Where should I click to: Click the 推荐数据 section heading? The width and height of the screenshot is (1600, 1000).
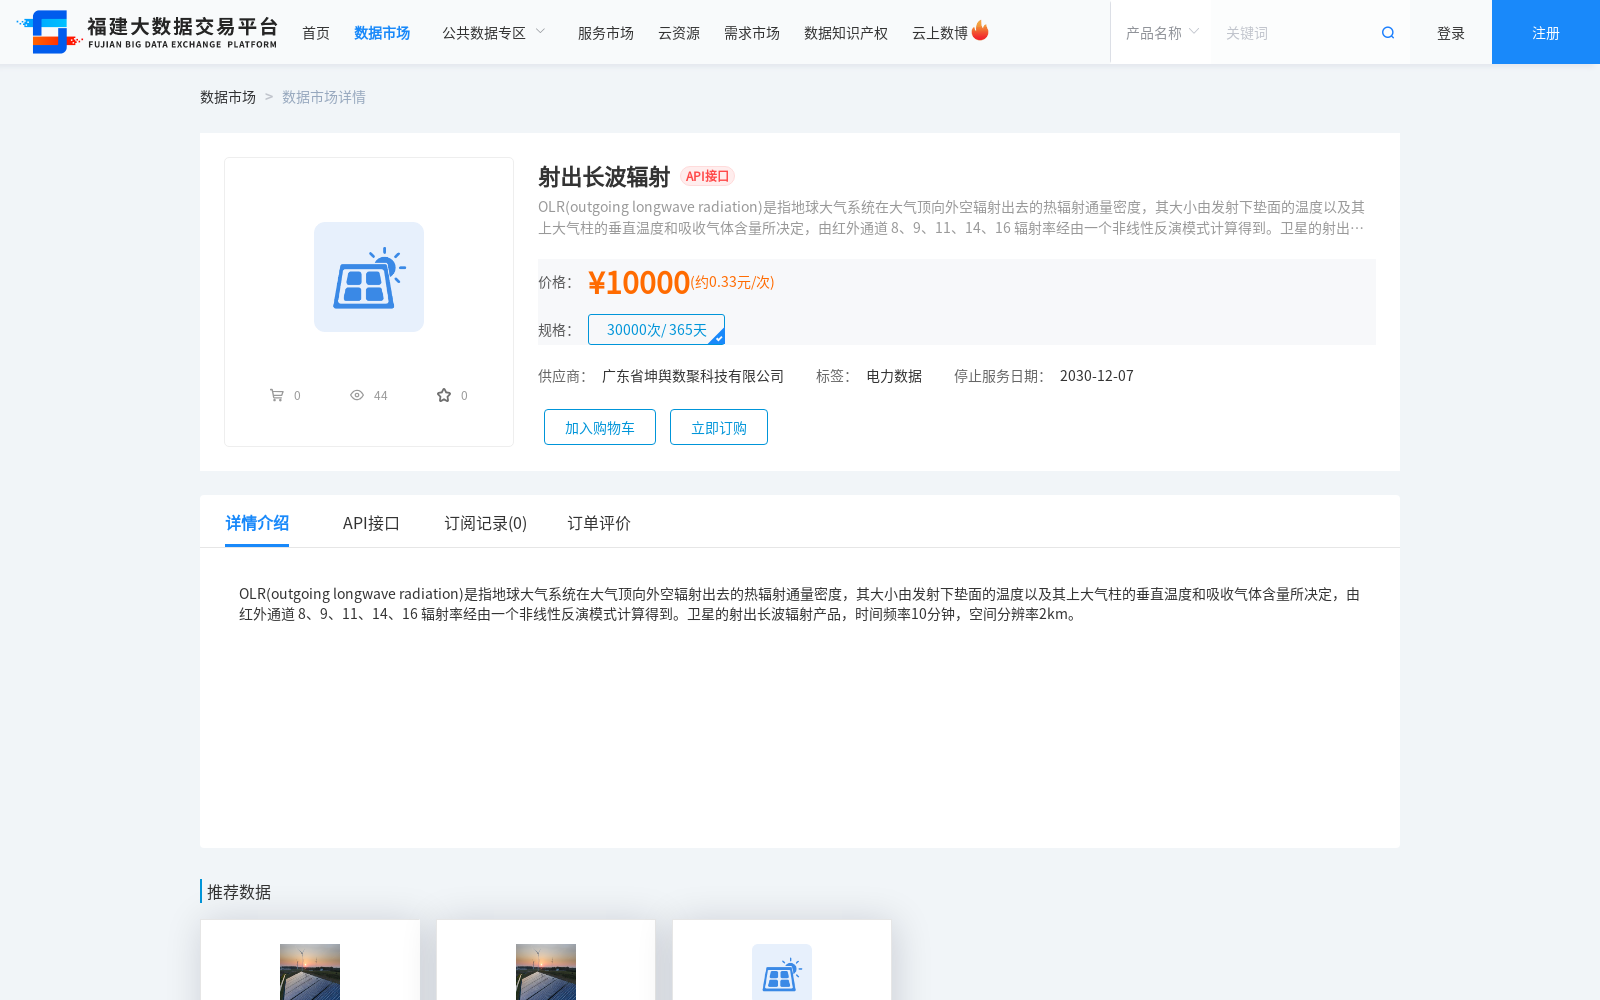(x=239, y=892)
